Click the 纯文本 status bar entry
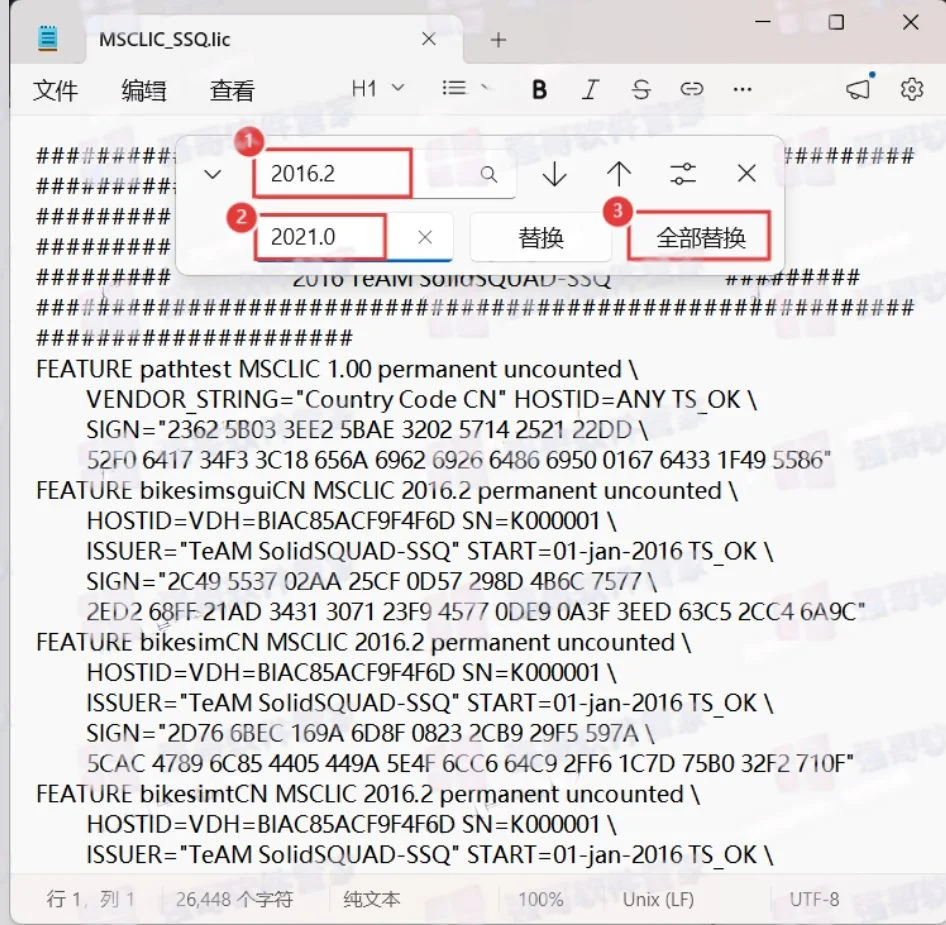The width and height of the screenshot is (946, 925). click(372, 899)
